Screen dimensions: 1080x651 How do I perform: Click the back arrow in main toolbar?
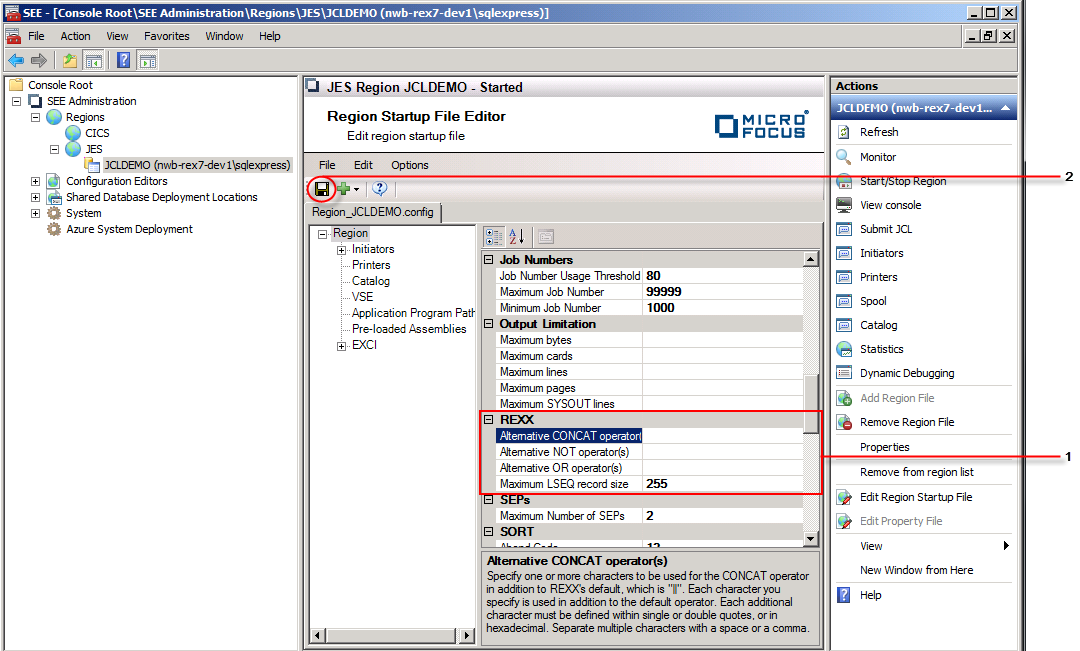pos(16,60)
